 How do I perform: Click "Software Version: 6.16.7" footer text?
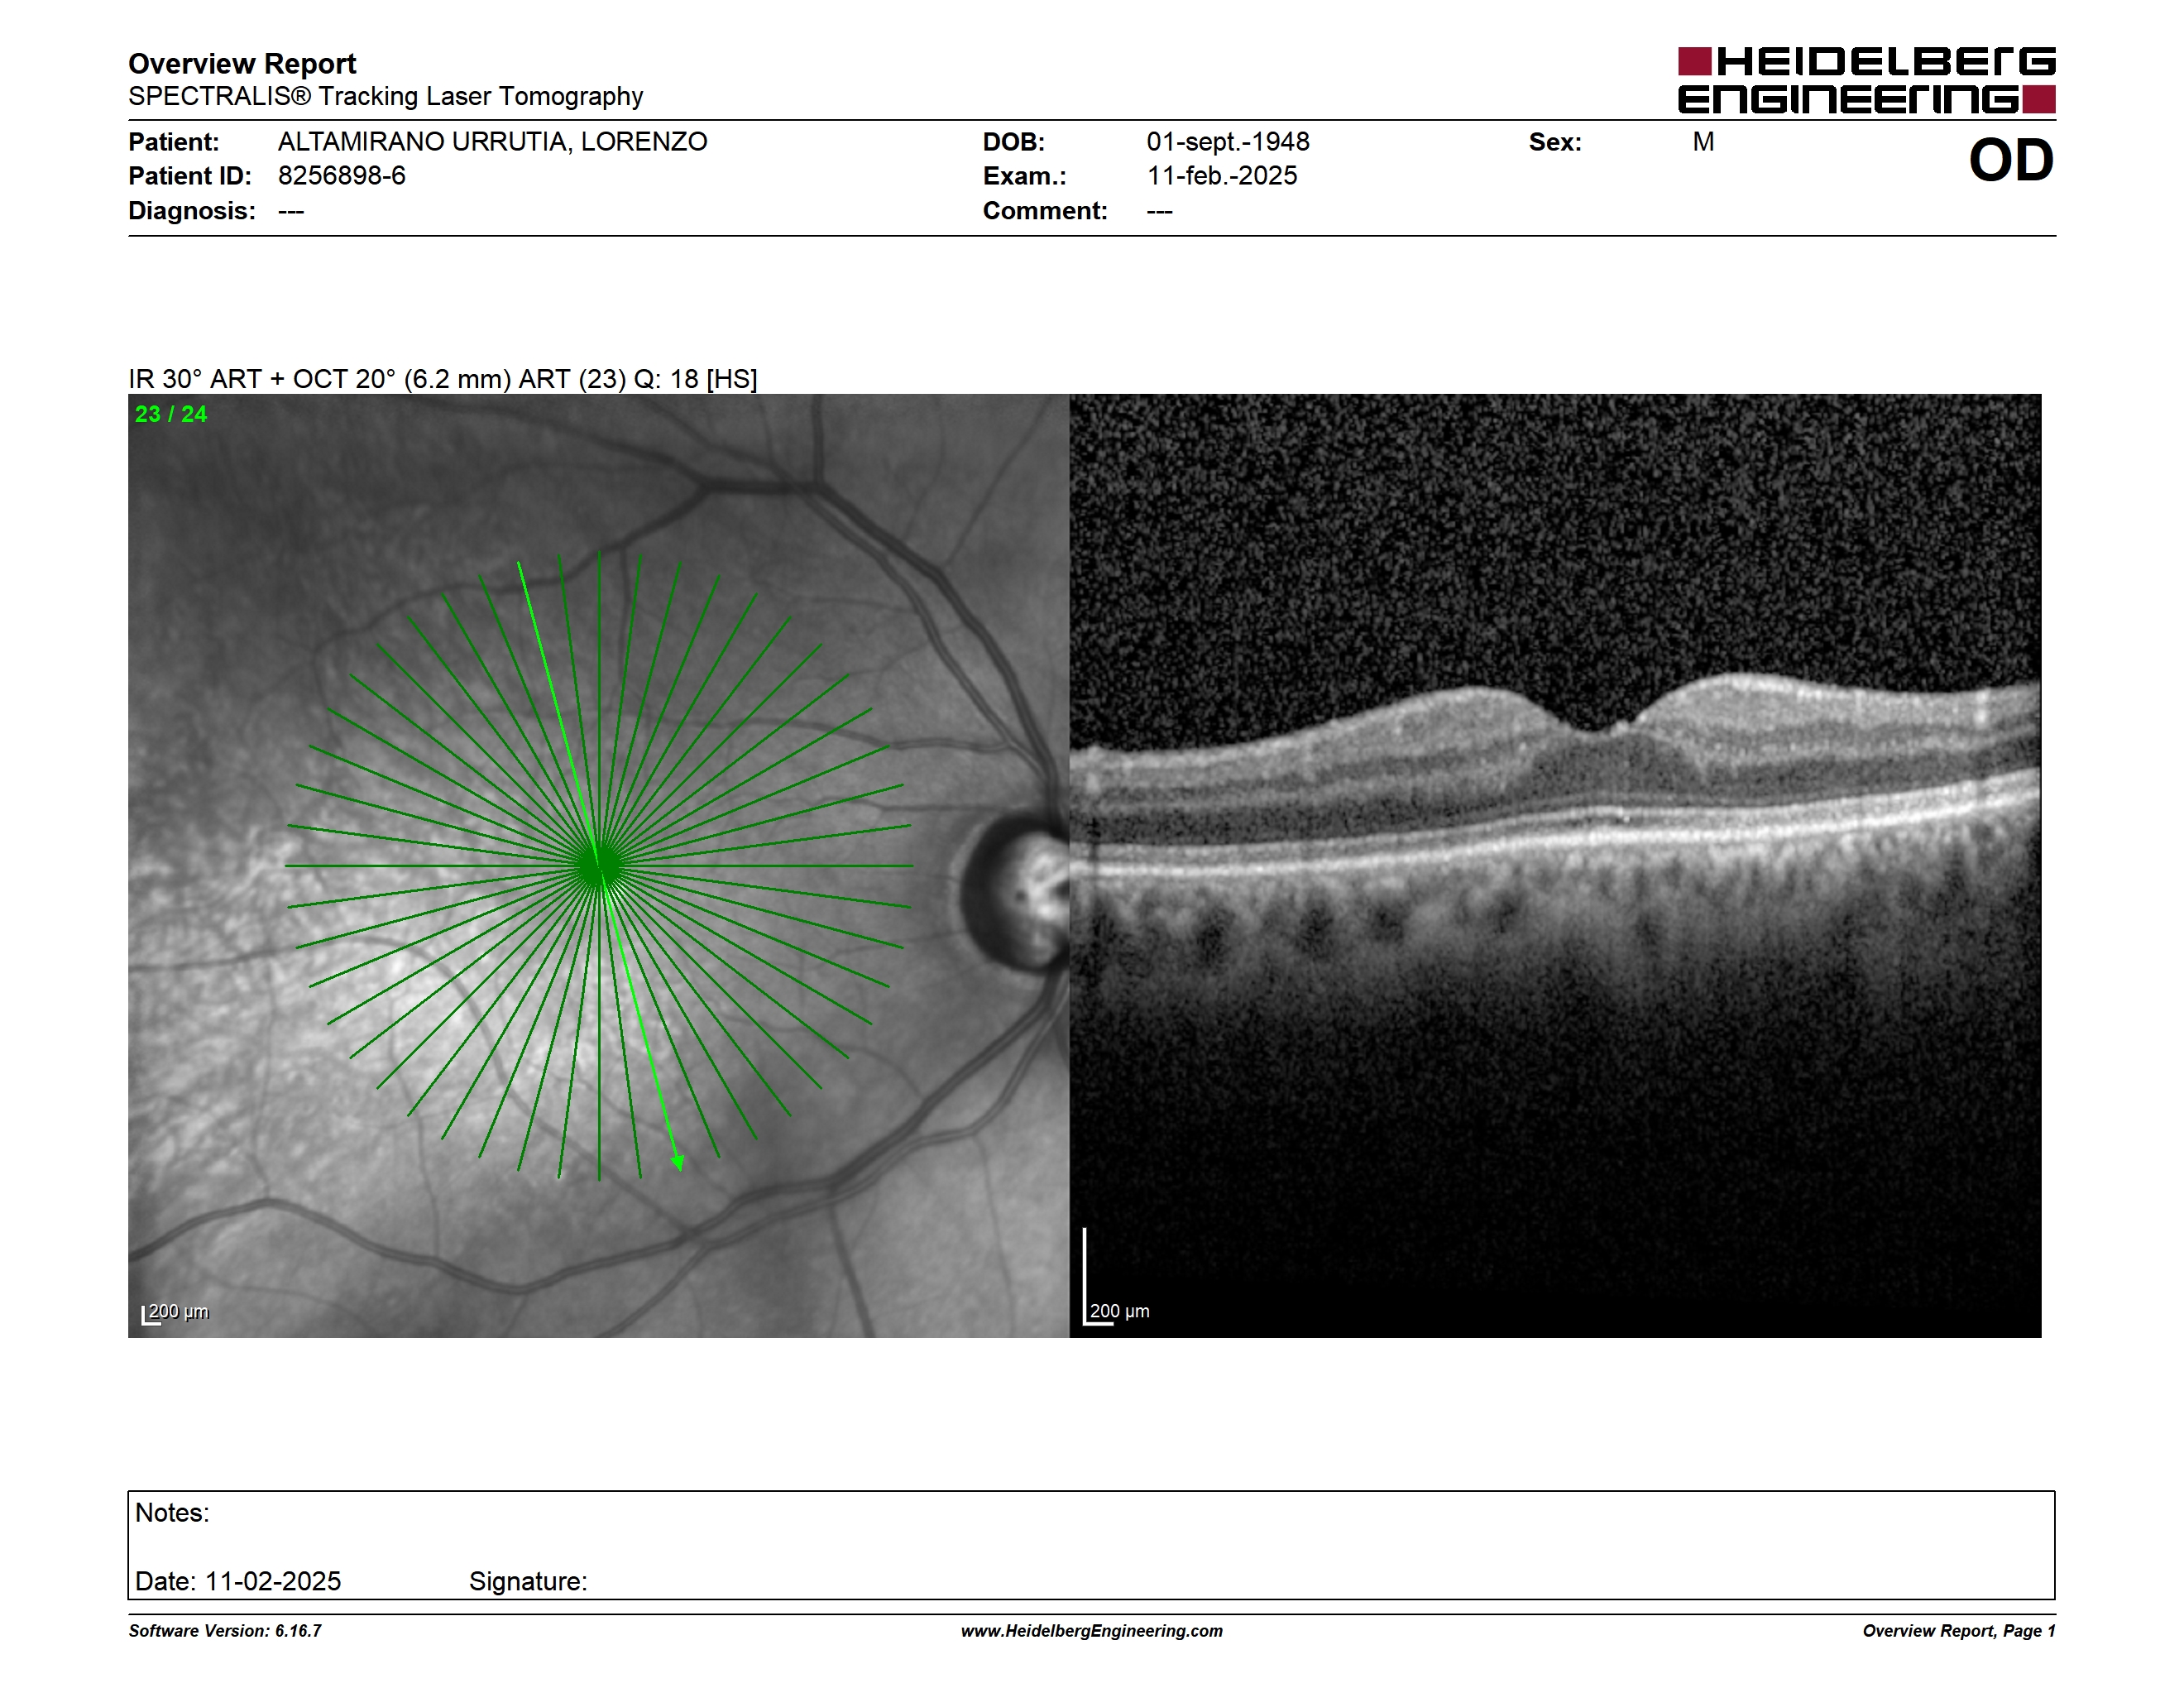click(225, 1631)
